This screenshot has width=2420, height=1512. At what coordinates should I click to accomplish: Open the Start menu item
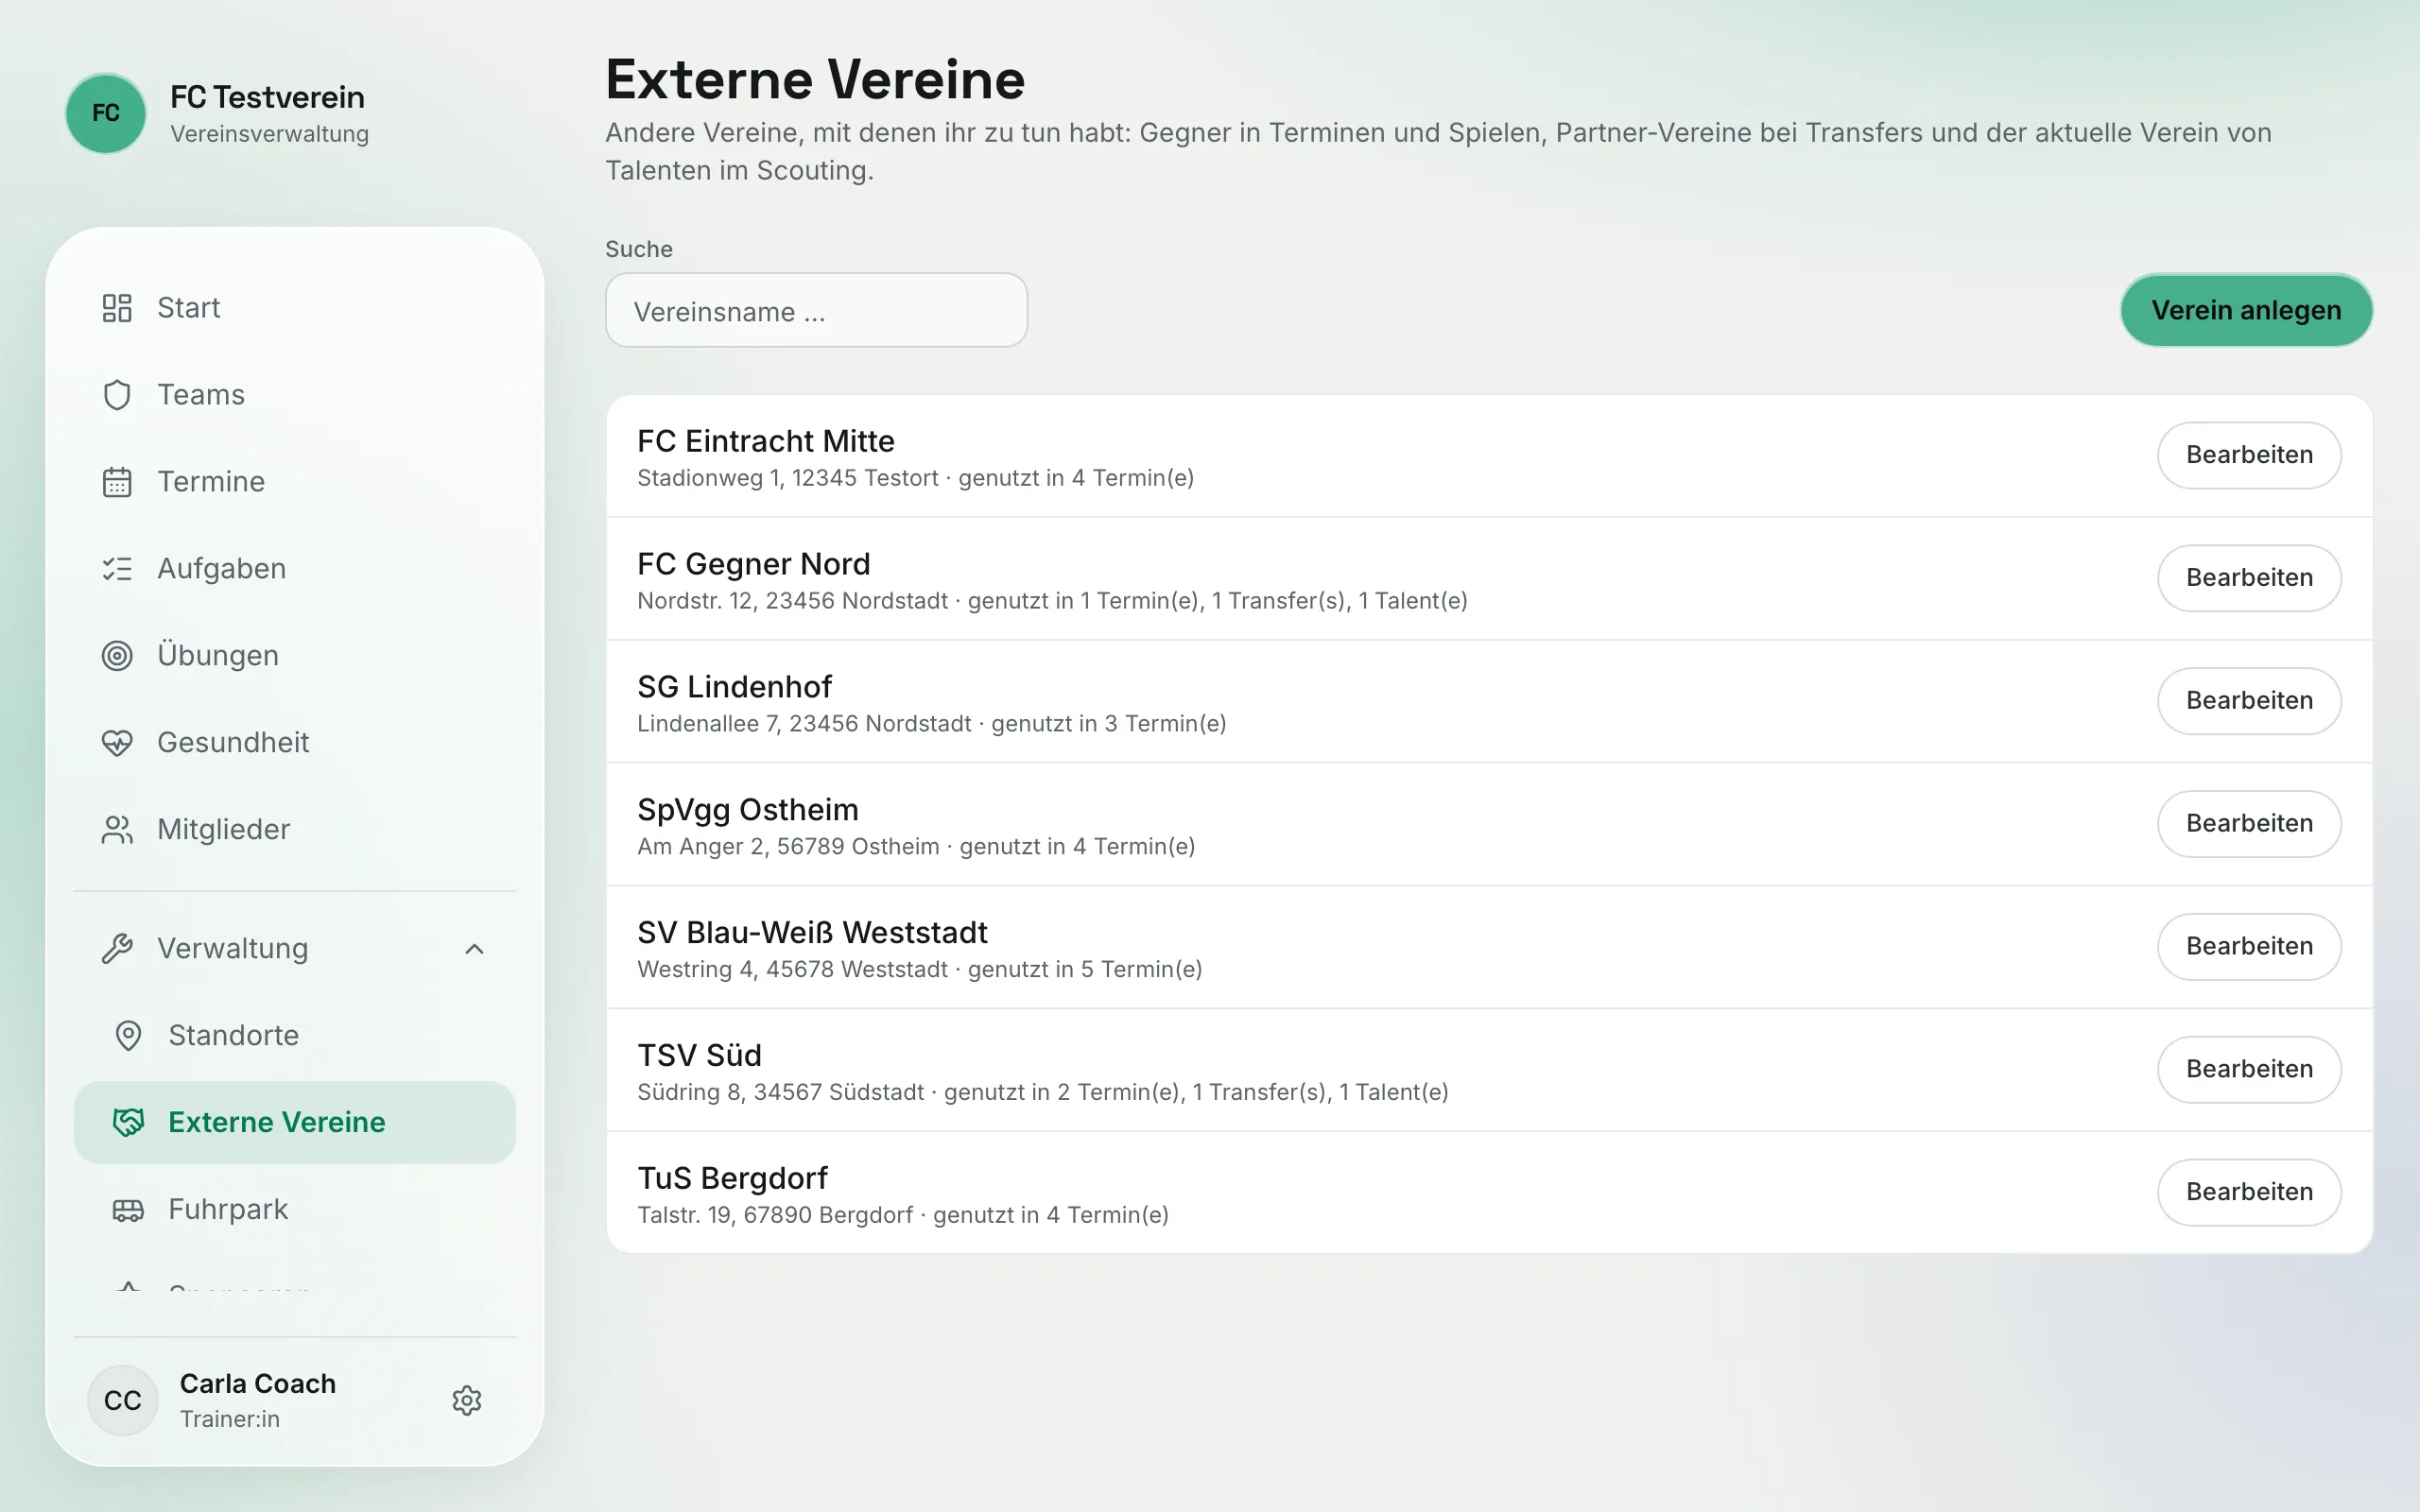point(295,308)
